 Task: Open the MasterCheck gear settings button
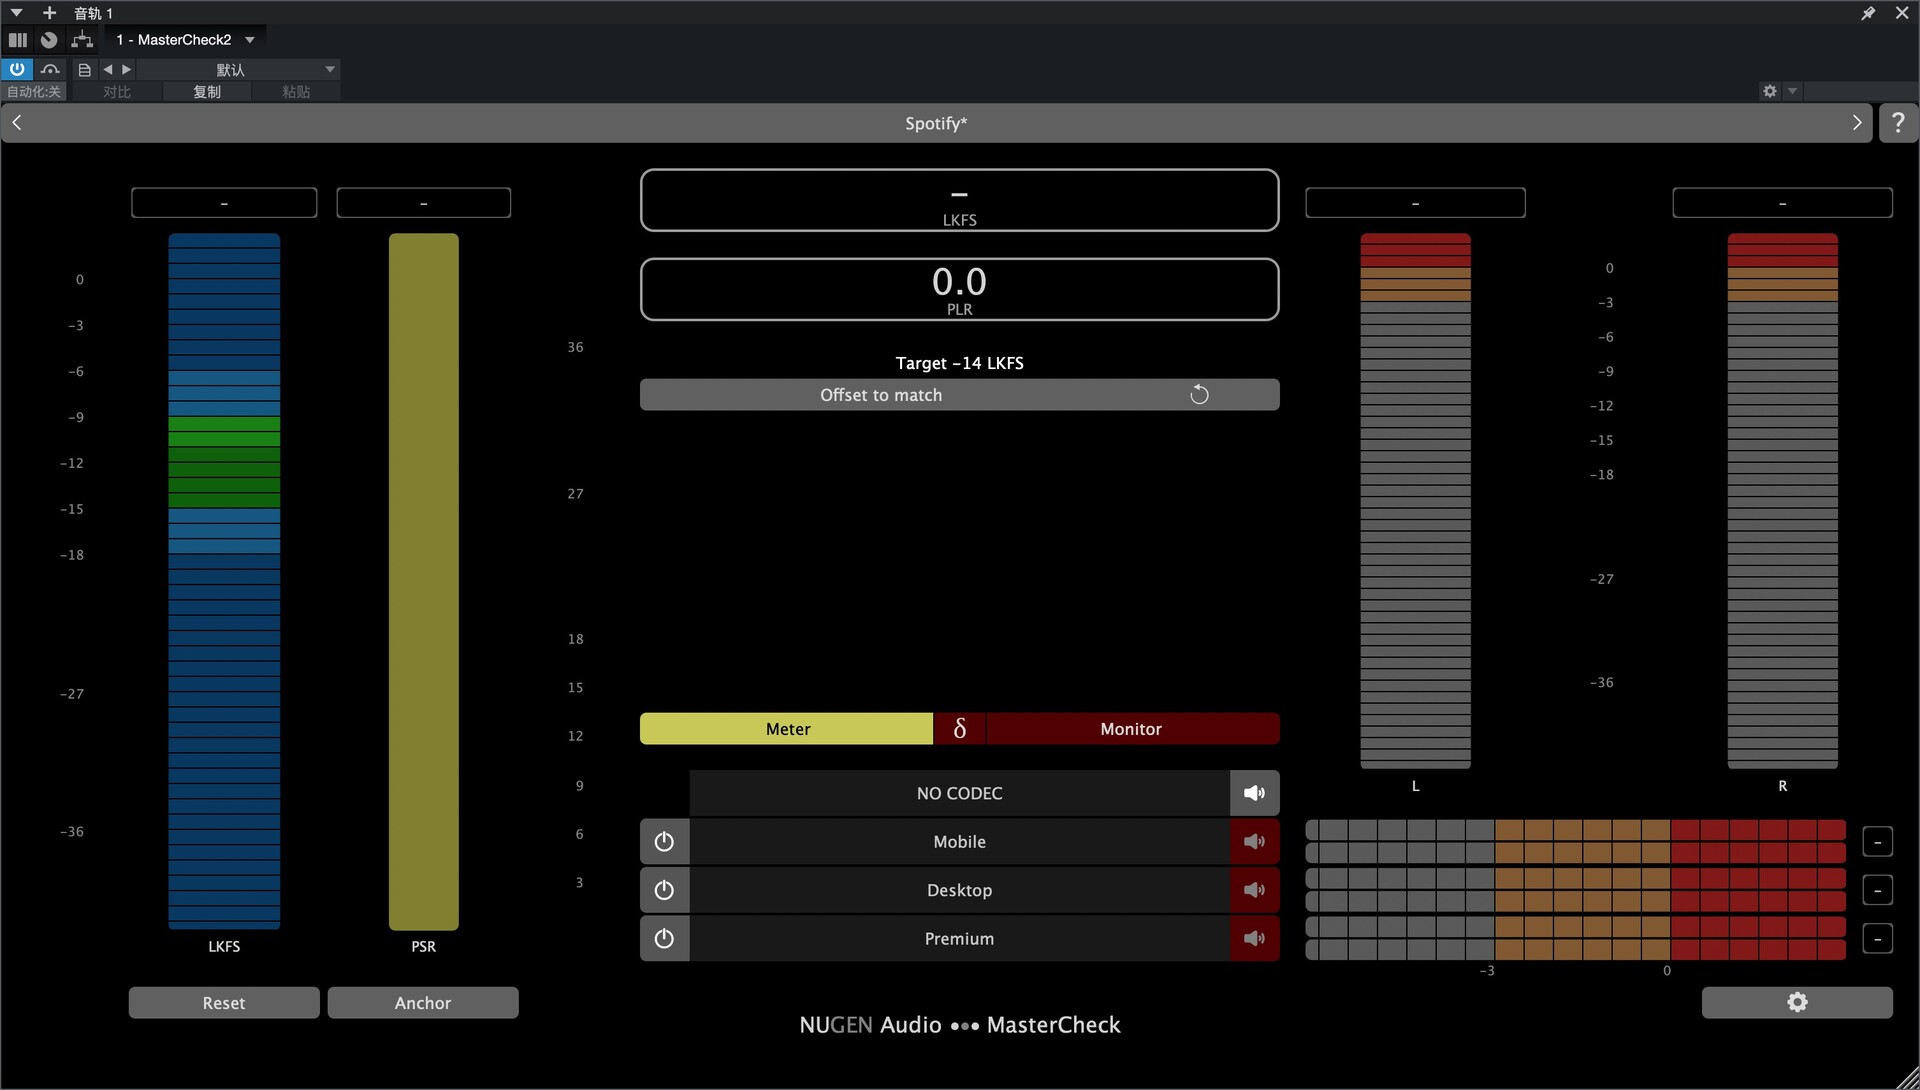point(1796,1002)
